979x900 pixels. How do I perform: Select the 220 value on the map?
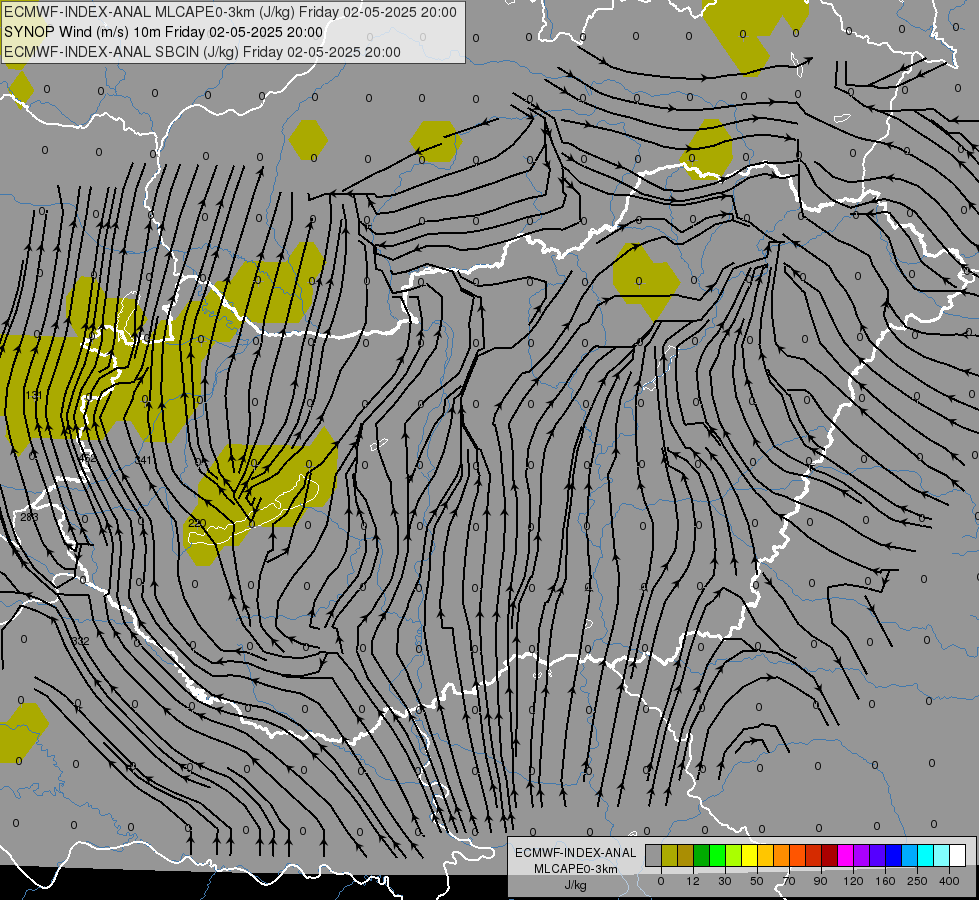pyautogui.click(x=197, y=523)
